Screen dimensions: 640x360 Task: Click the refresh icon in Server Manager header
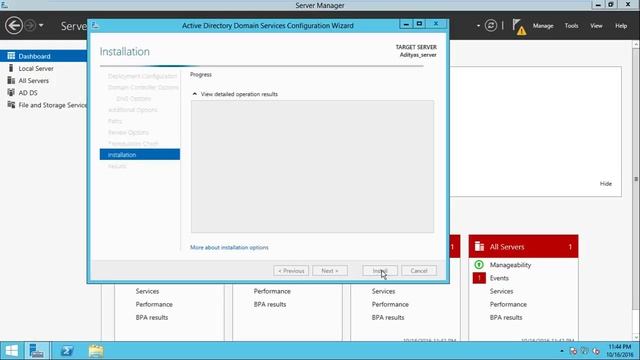[491, 26]
